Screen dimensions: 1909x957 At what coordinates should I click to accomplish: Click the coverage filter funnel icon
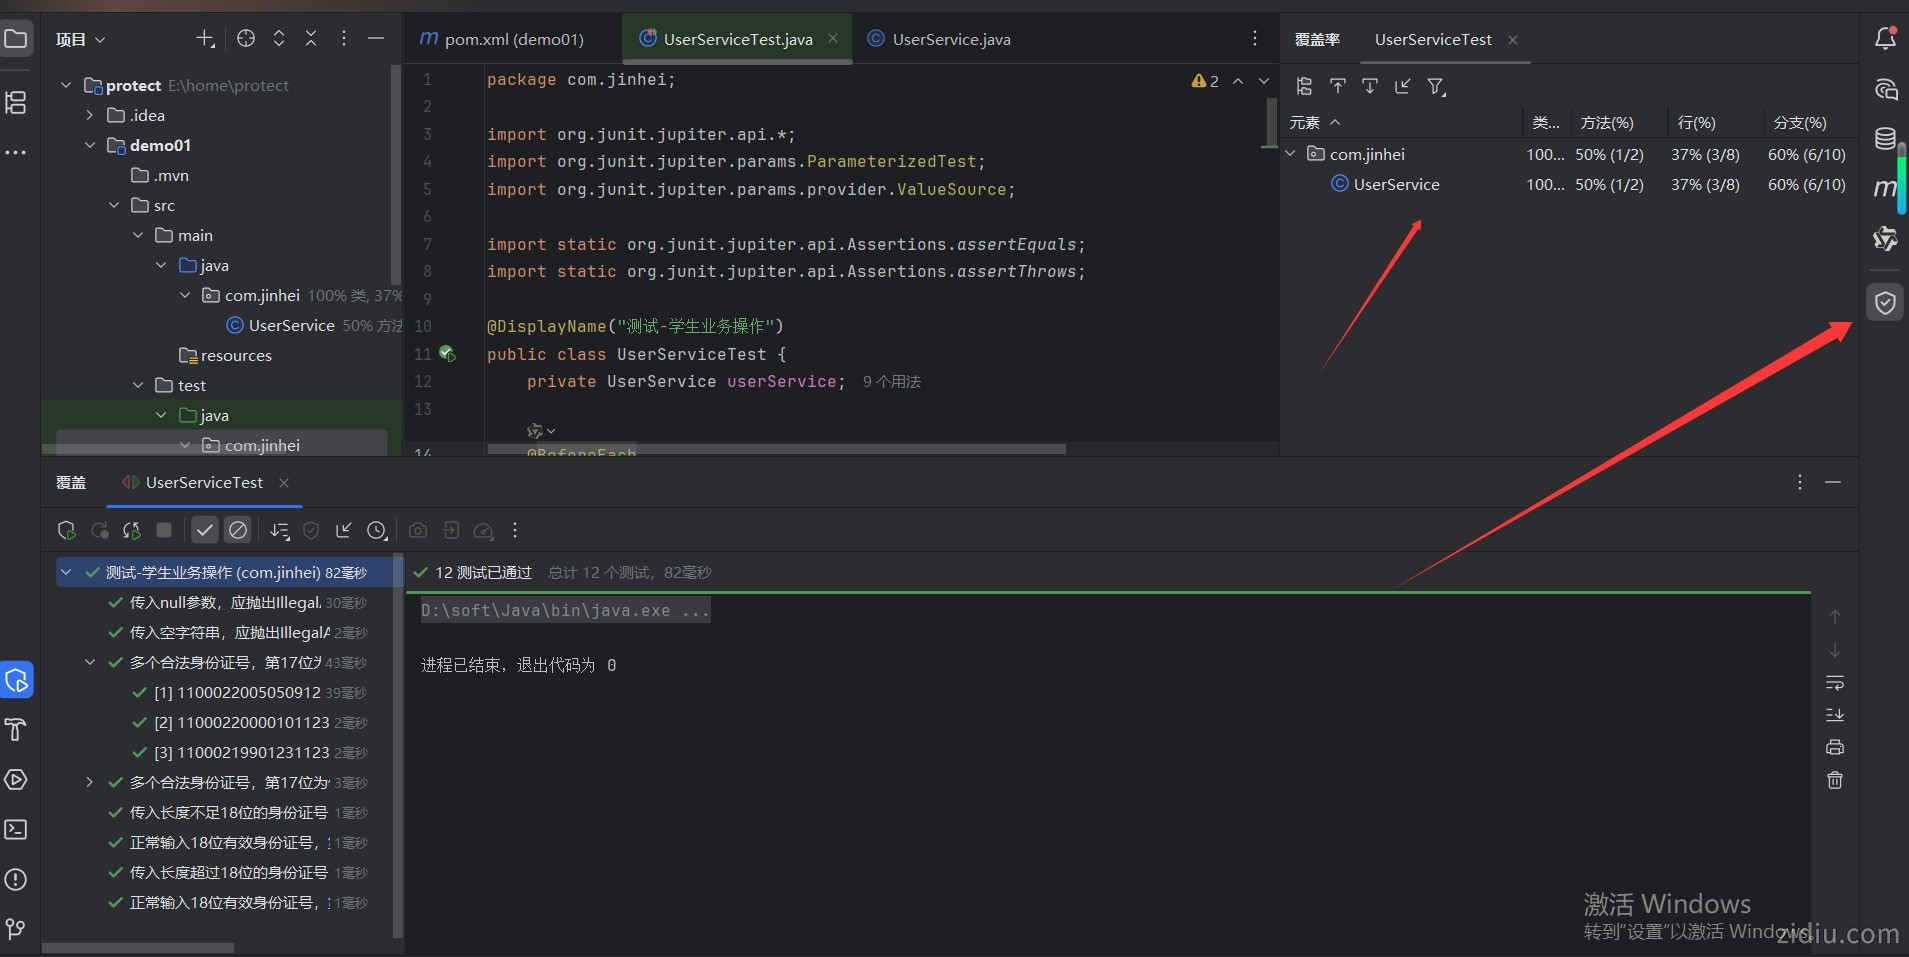[1436, 87]
